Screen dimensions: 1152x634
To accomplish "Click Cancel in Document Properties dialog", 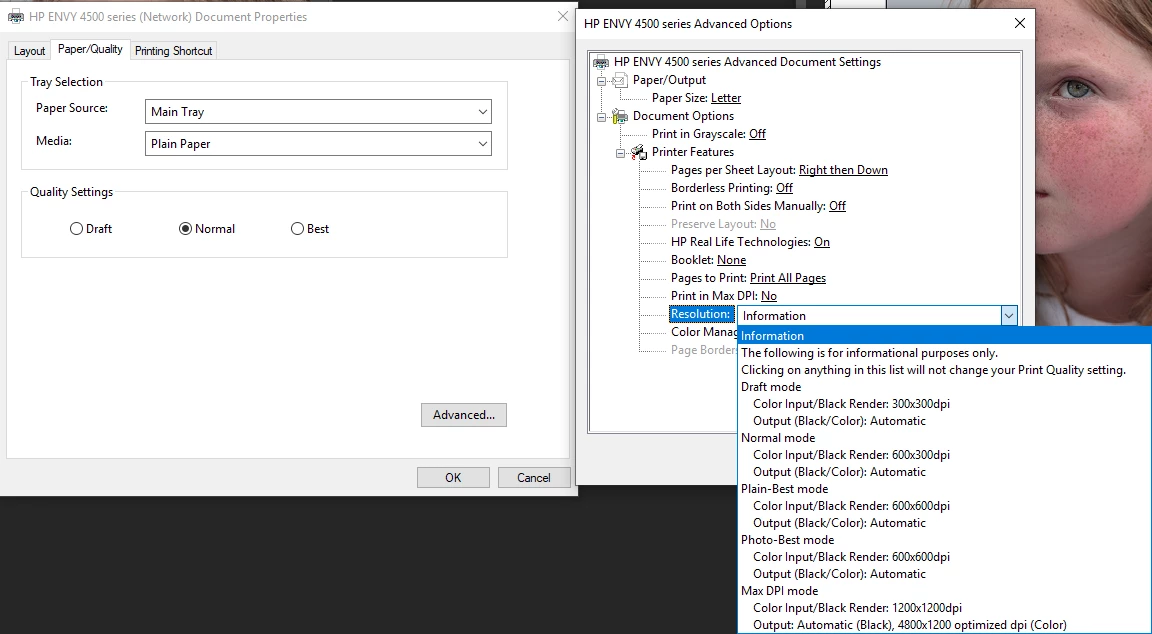I will pos(534,478).
